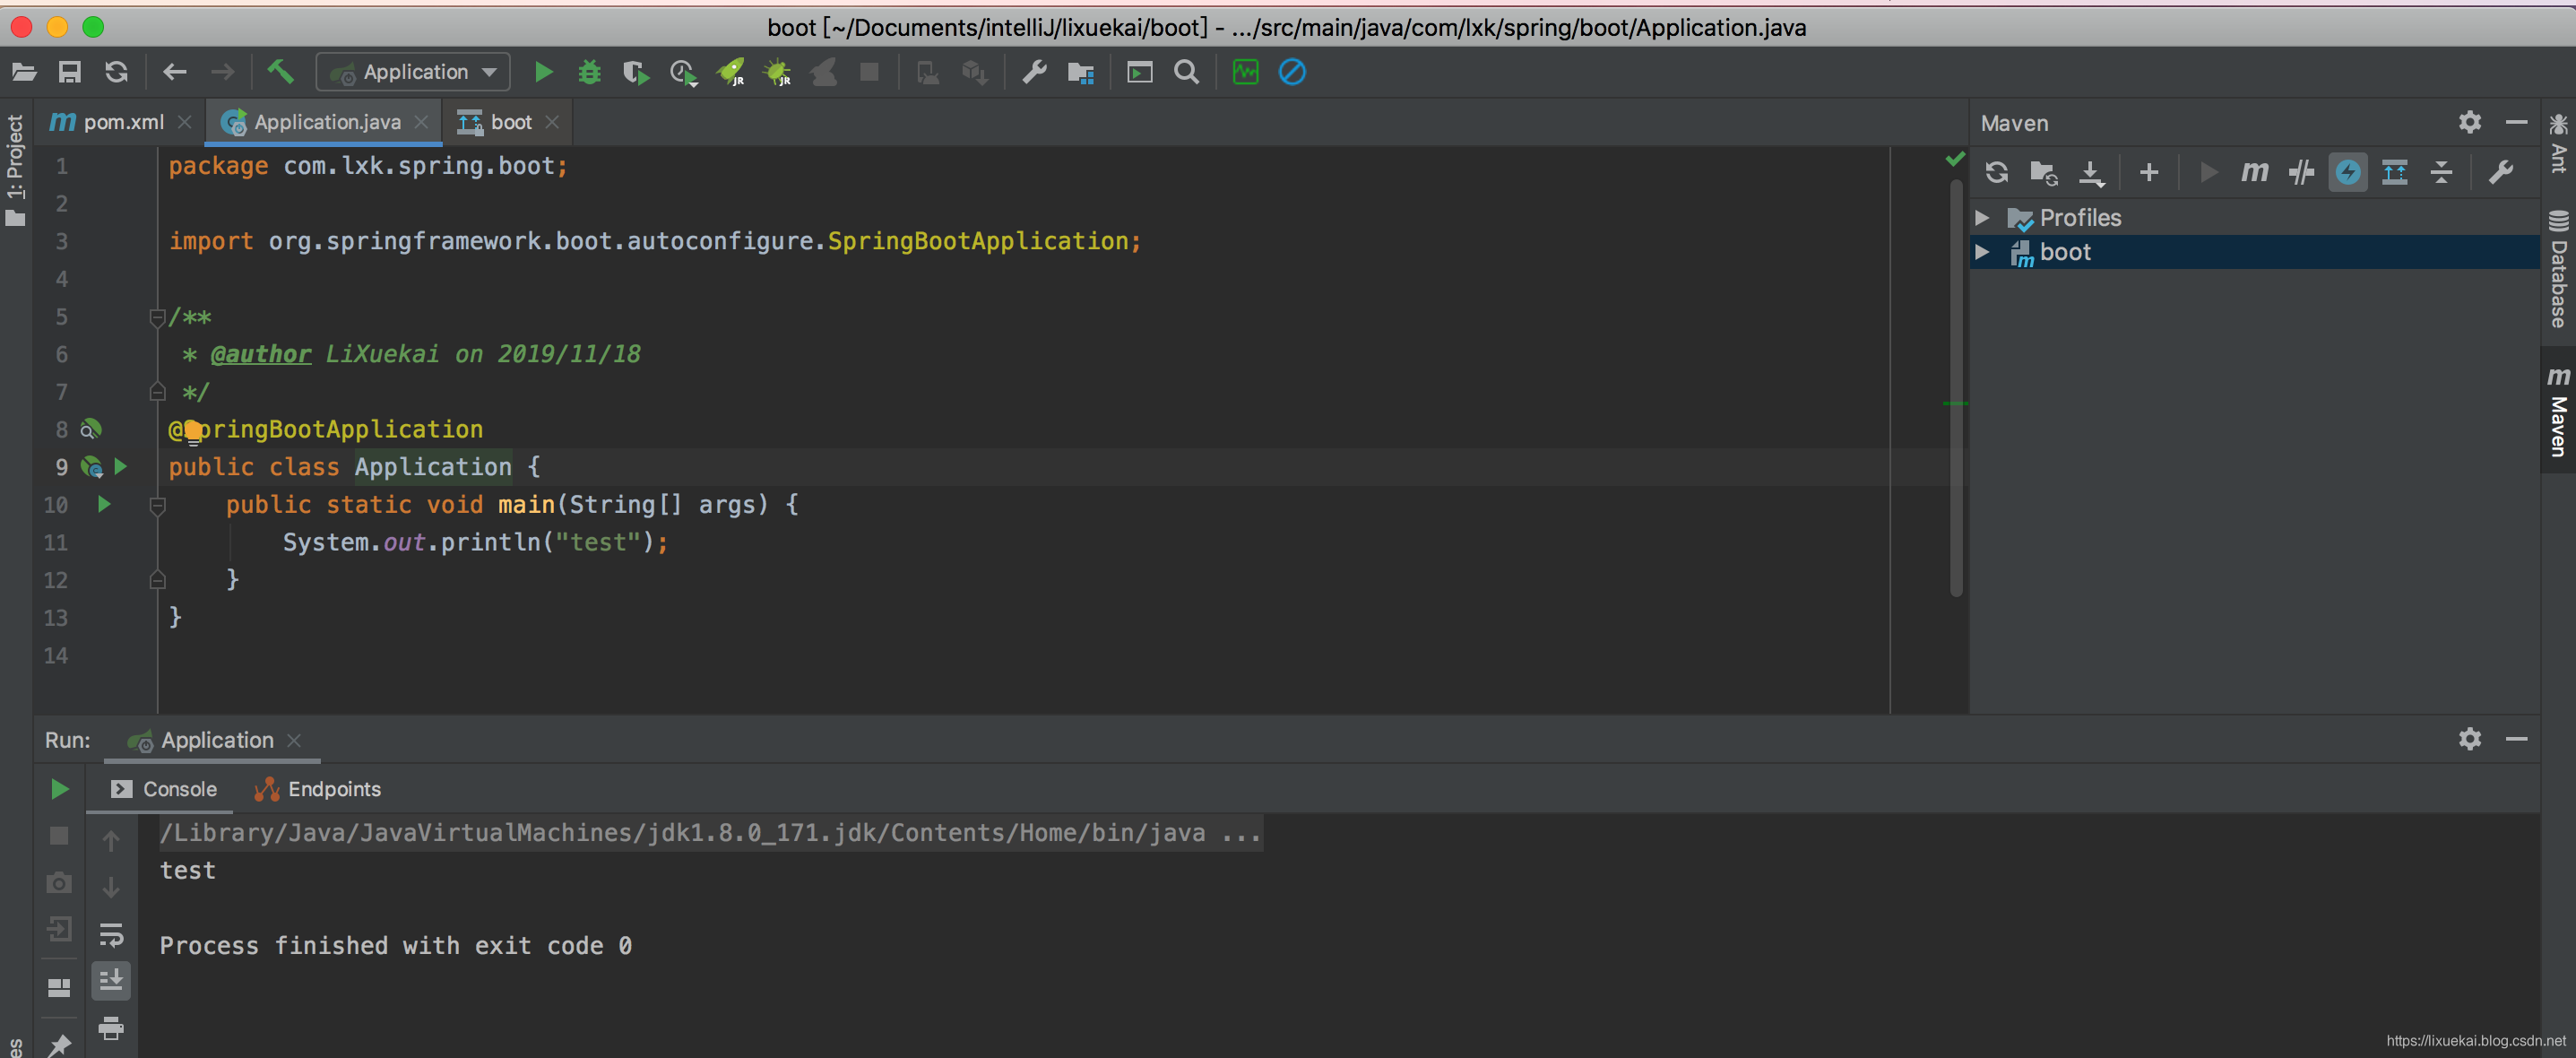Fold the Javadoc comment at line 5
This screenshot has width=2576, height=1058.
point(157,317)
